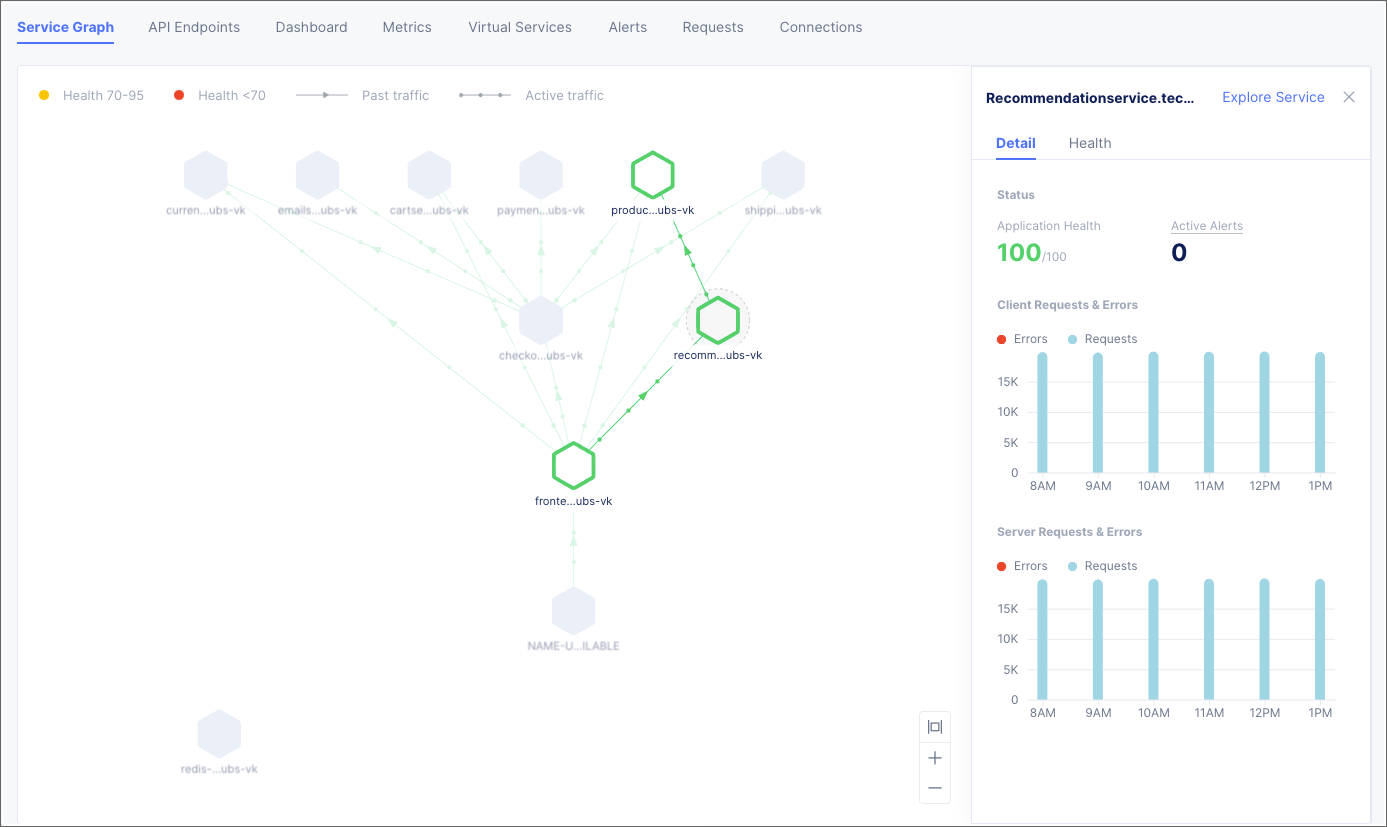Open the Alerts tab
1387x827 pixels.
pos(627,27)
